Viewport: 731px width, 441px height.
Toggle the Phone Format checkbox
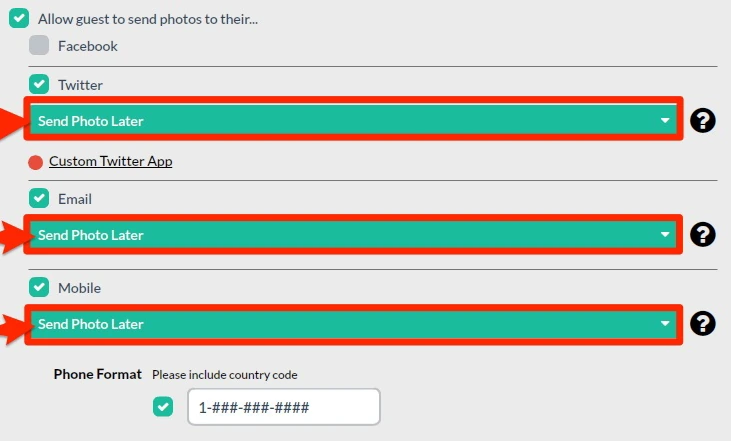point(163,407)
